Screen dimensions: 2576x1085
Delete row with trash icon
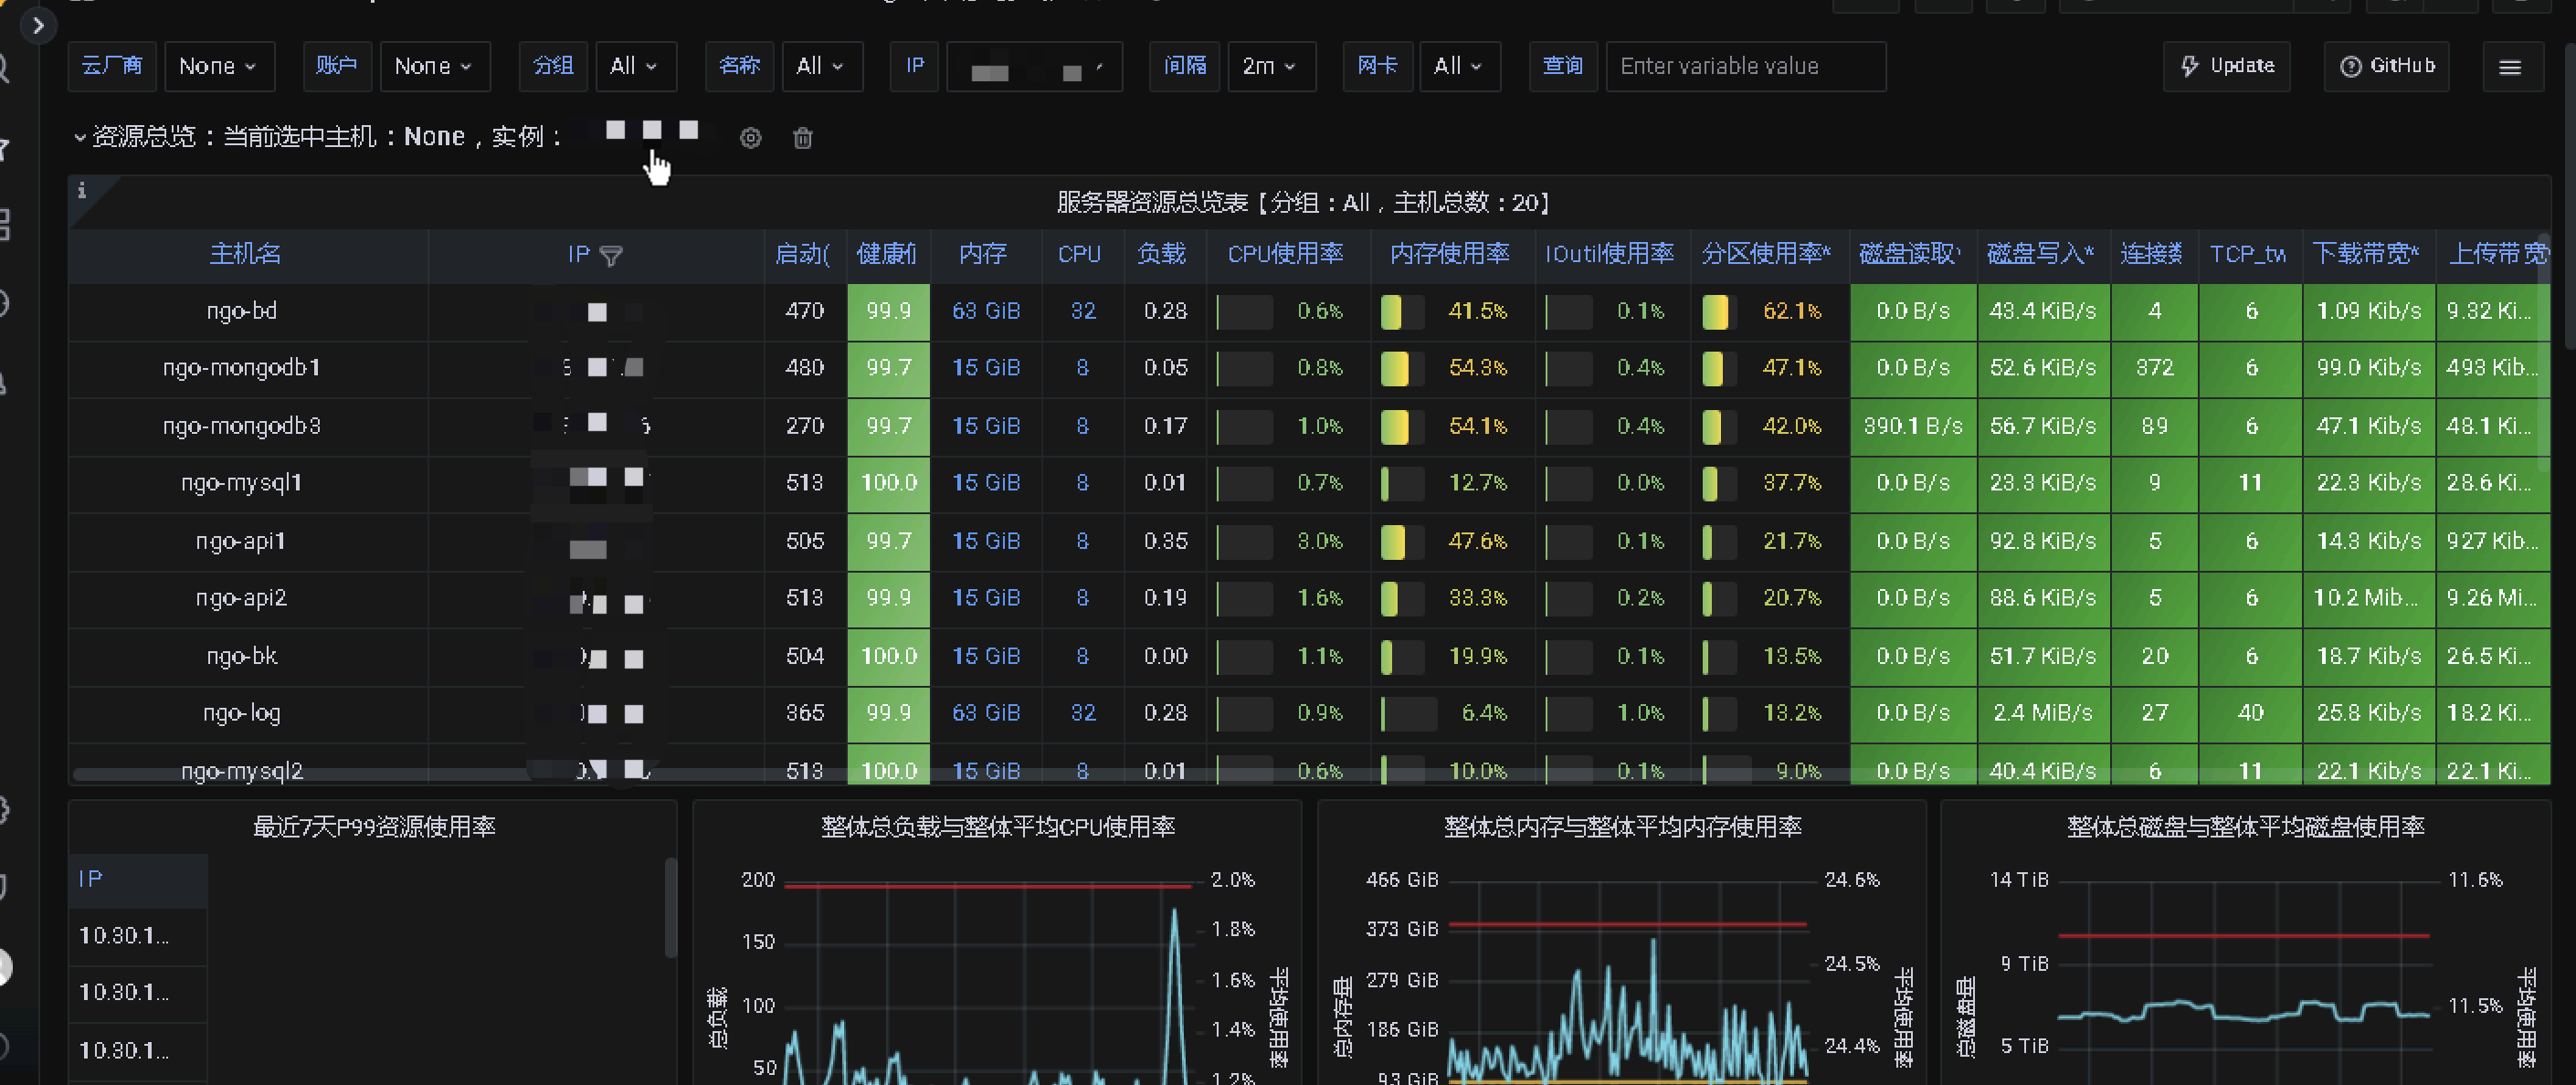pos(803,138)
